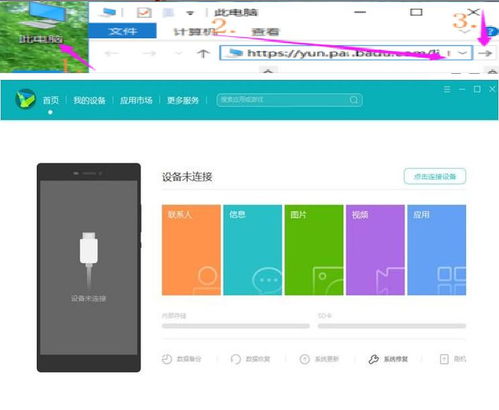Maximize the 此电脑 Explorer window
The width and height of the screenshot is (499, 410).
coord(416,12)
